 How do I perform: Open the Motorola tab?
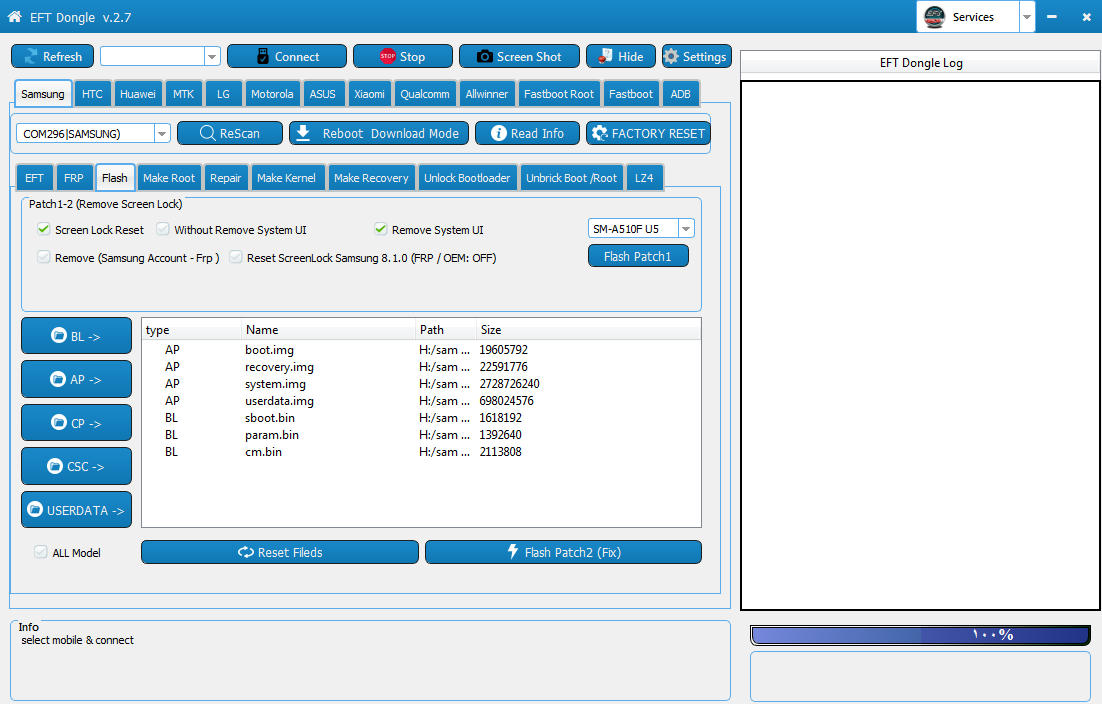point(272,94)
